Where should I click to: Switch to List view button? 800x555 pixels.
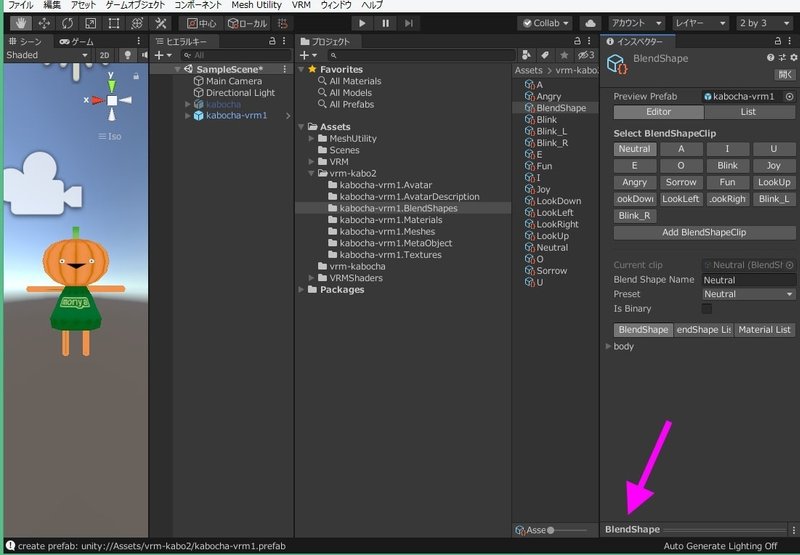[x=748, y=112]
